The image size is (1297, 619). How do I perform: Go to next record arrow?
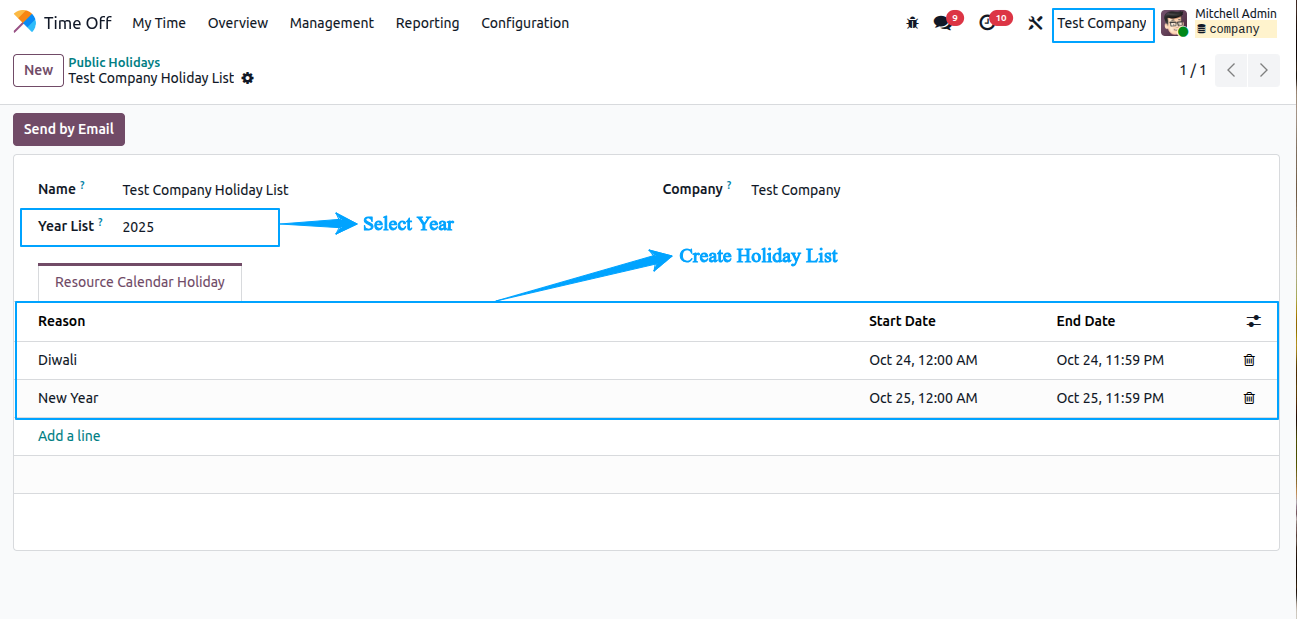1264,70
